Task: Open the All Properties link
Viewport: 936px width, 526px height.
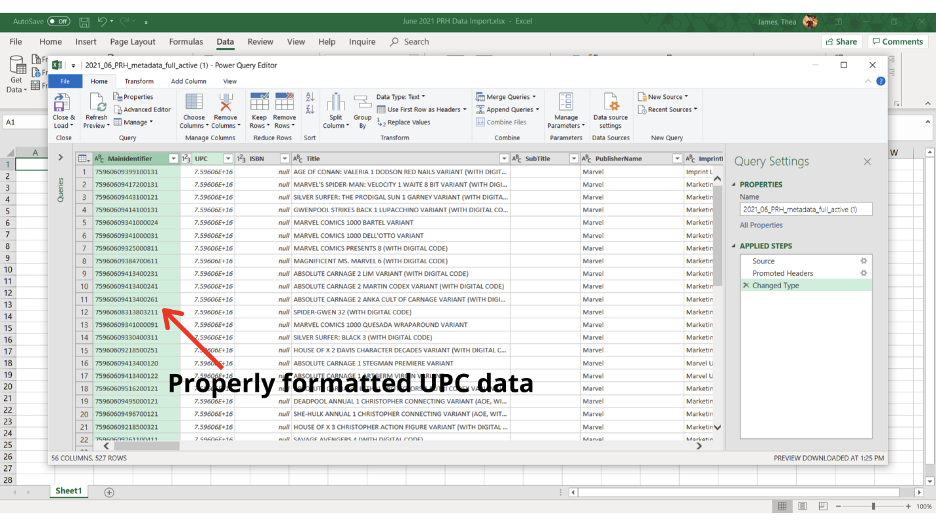Action: (x=761, y=225)
